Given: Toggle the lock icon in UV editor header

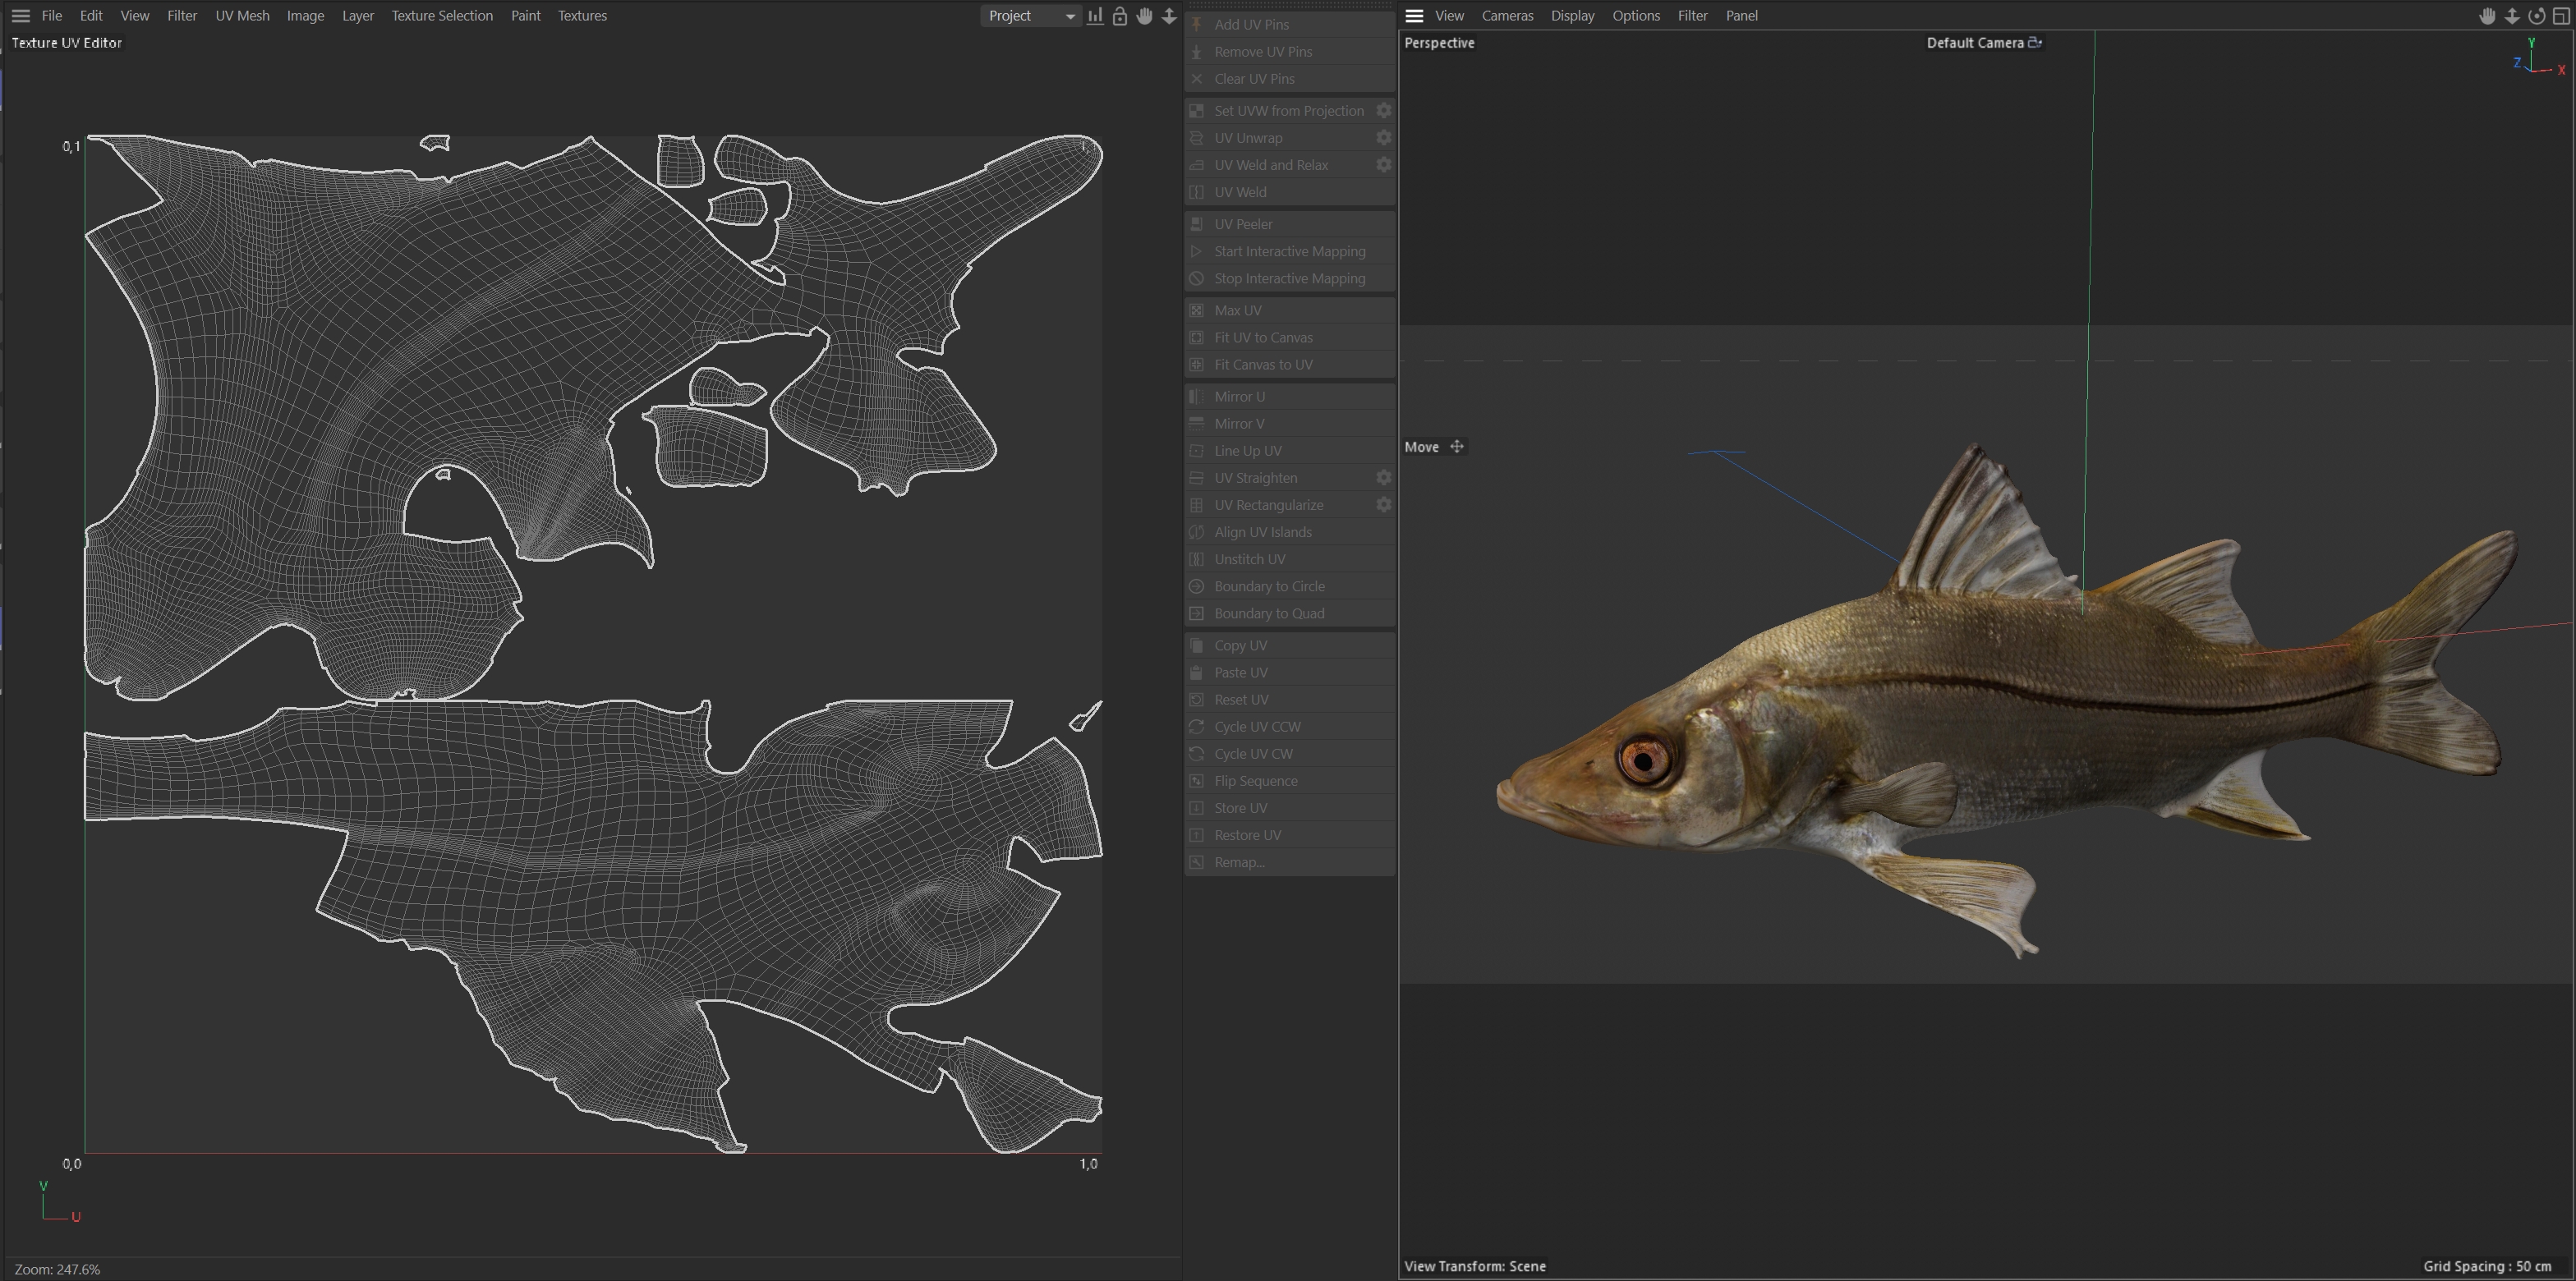Looking at the screenshot, I should tap(1120, 16).
